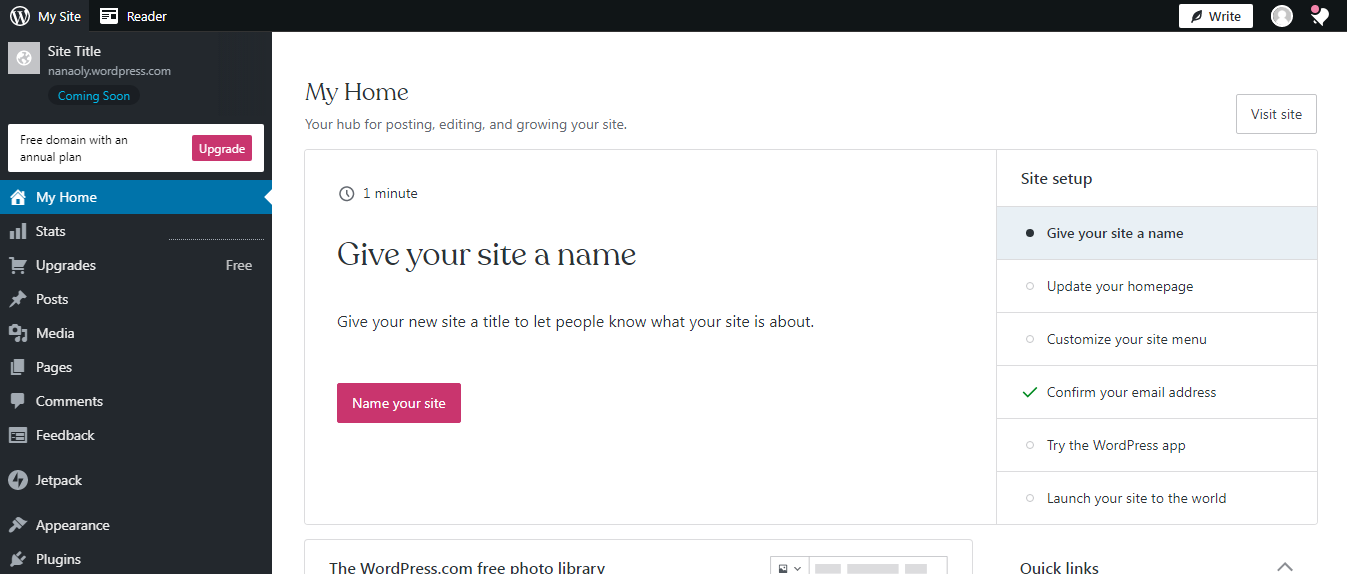Select the Customize your site menu step
Viewport: 1347px width, 574px height.
(1126, 339)
